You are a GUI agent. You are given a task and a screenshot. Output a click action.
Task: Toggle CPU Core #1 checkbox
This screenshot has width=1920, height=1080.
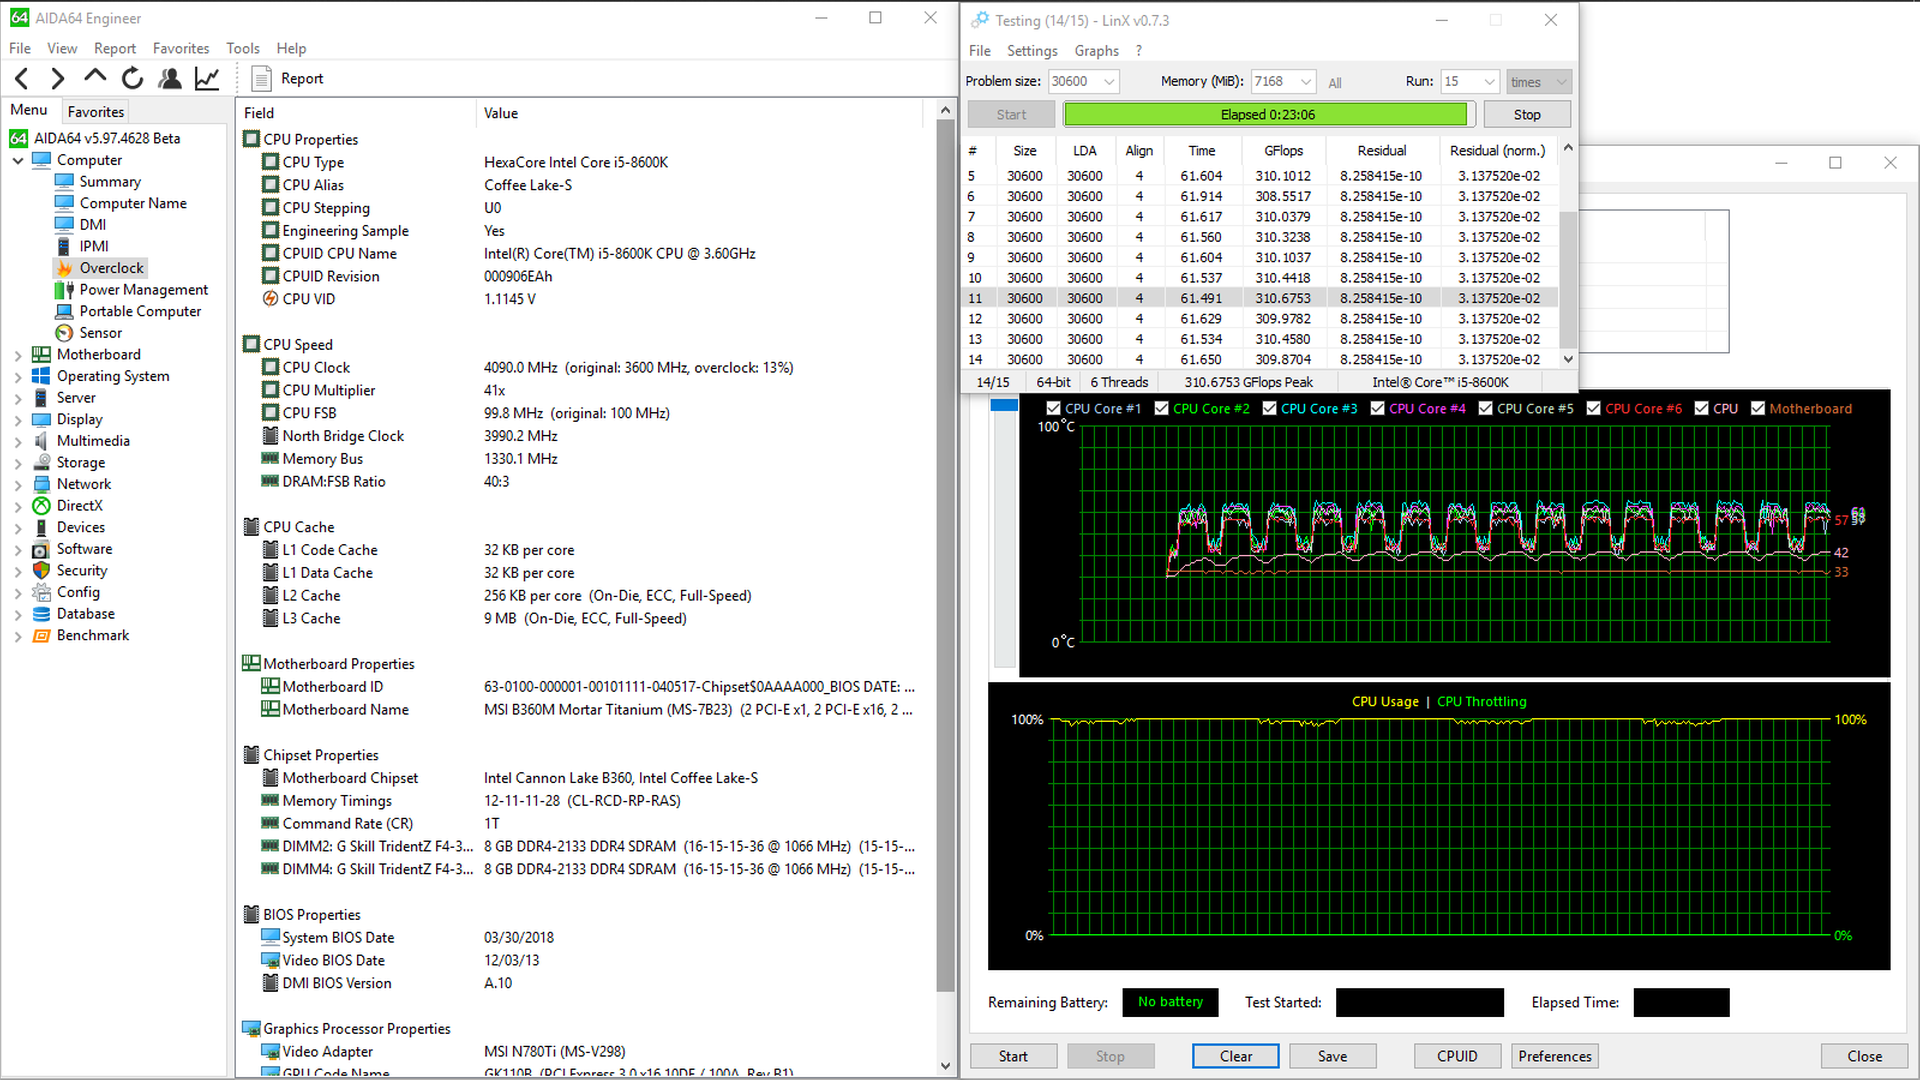[x=1053, y=408]
